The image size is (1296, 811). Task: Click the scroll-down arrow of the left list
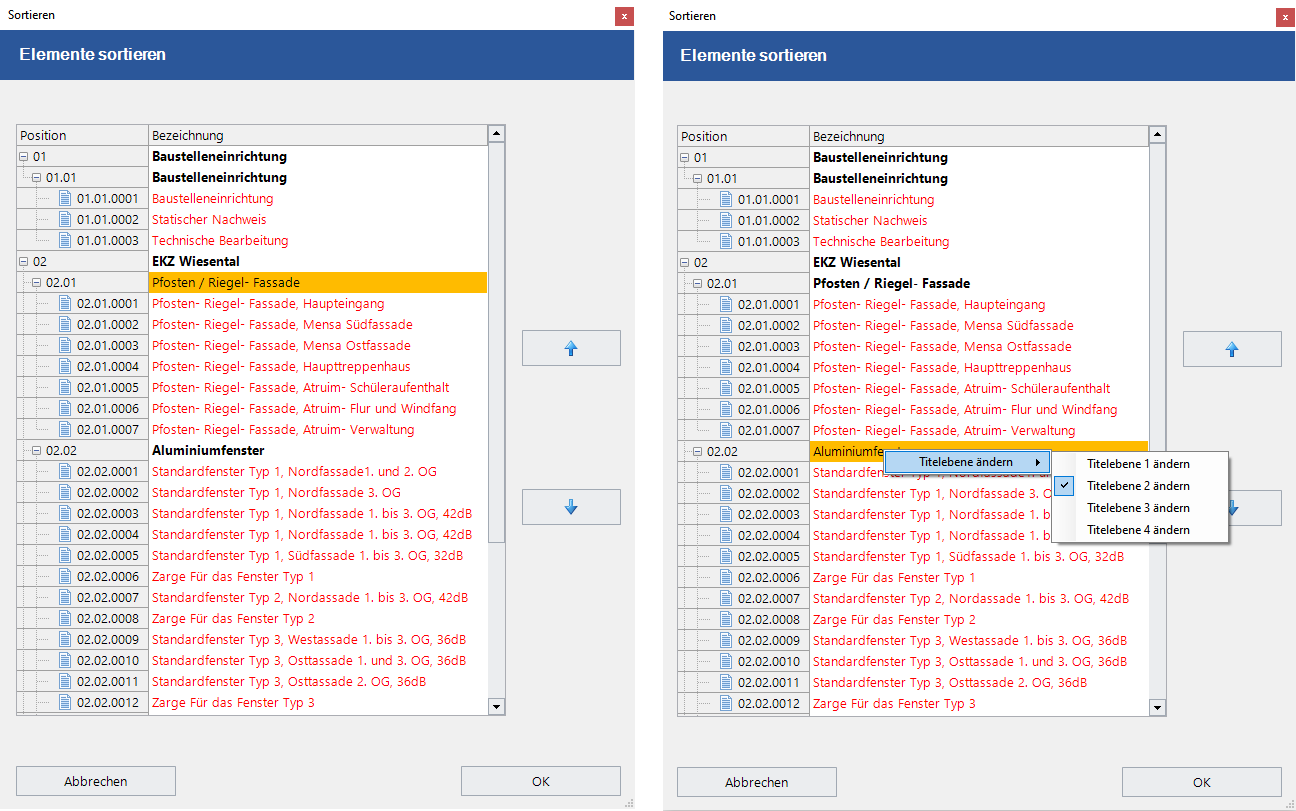click(x=496, y=706)
